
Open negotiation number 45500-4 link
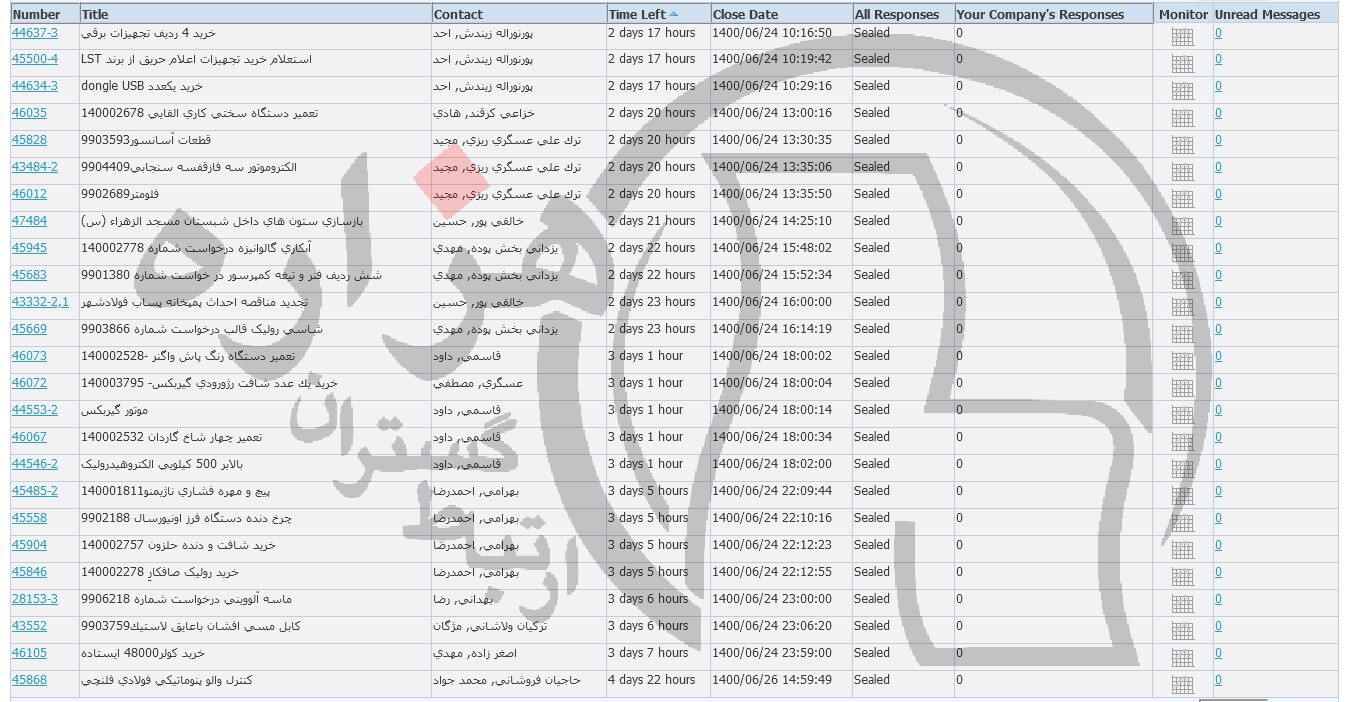pos(34,59)
